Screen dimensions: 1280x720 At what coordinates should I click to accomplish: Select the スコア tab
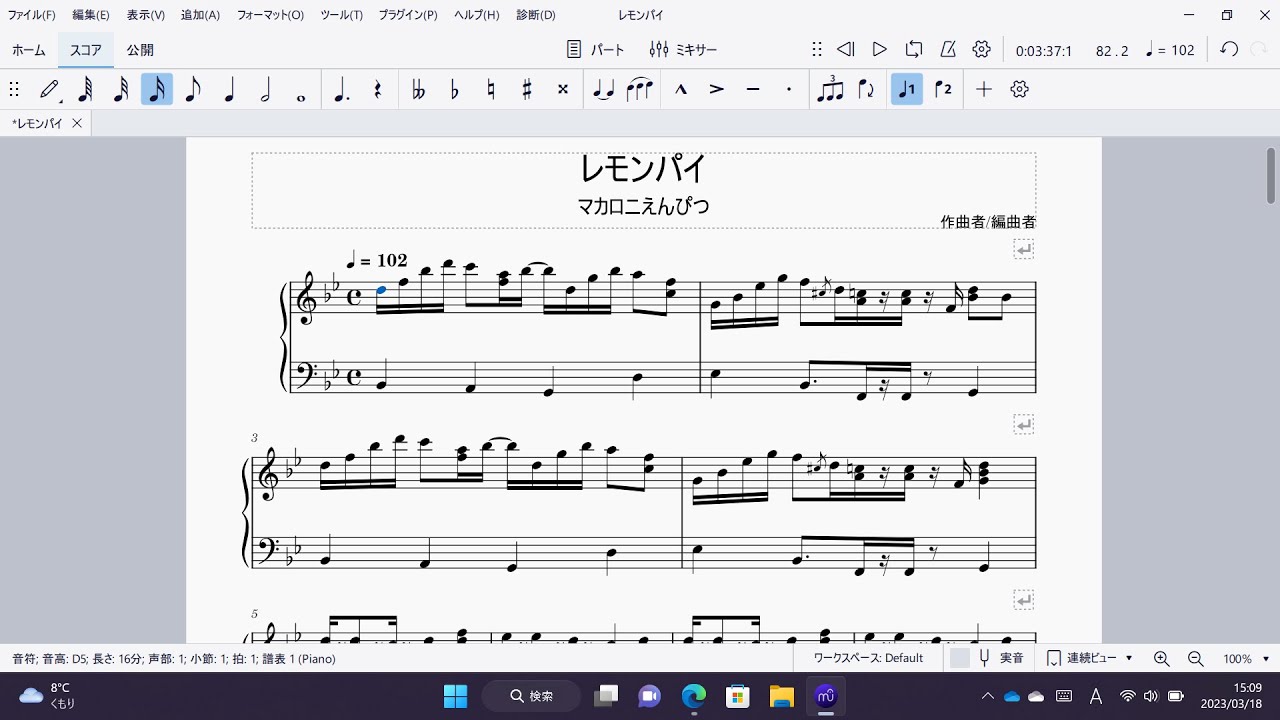click(x=86, y=49)
